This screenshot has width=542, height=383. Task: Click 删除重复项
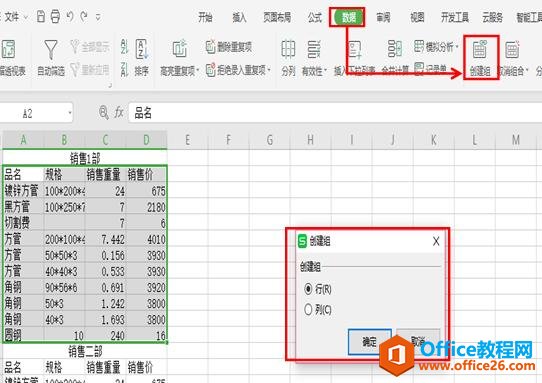coord(229,47)
